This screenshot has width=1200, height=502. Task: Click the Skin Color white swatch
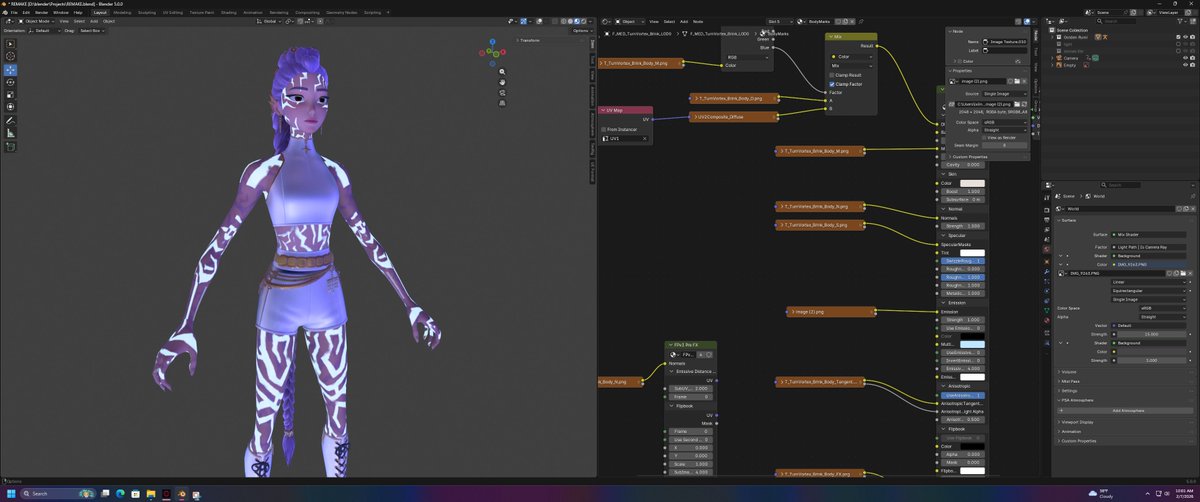point(973,183)
